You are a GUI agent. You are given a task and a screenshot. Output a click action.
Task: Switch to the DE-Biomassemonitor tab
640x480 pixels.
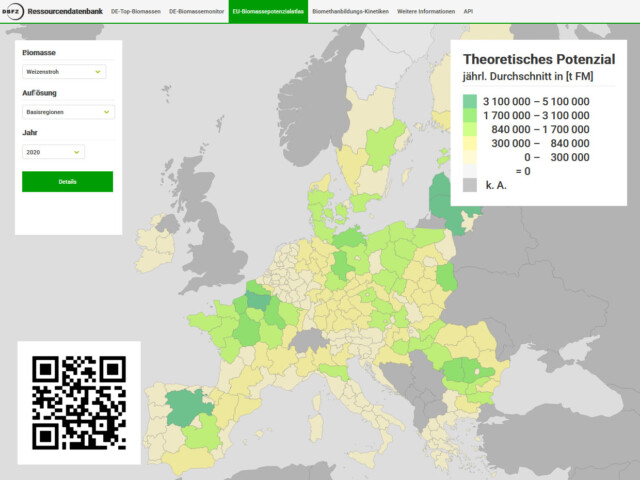[196, 11]
